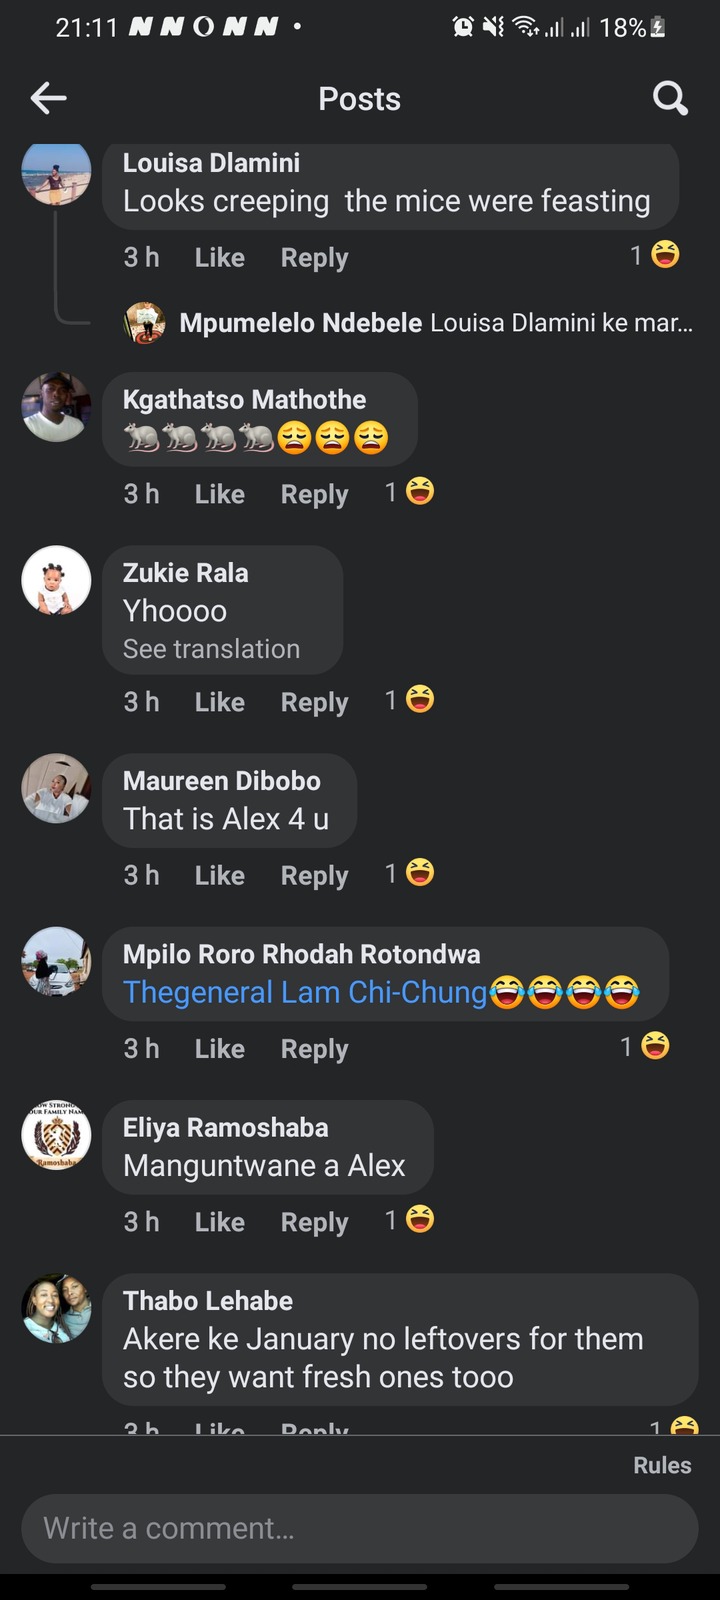The height and width of the screenshot is (1600, 720).
Task: Open Eliya Ramoshaba's profile avatar
Action: (x=56, y=1135)
